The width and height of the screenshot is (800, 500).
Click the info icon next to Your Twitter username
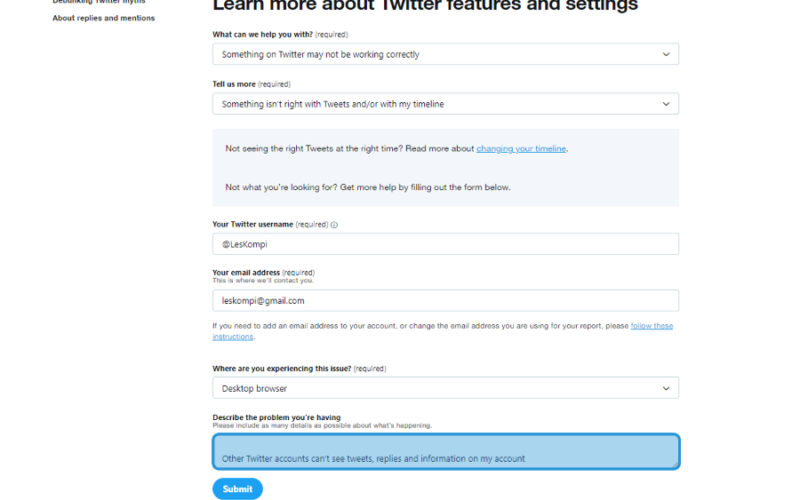tap(334, 224)
